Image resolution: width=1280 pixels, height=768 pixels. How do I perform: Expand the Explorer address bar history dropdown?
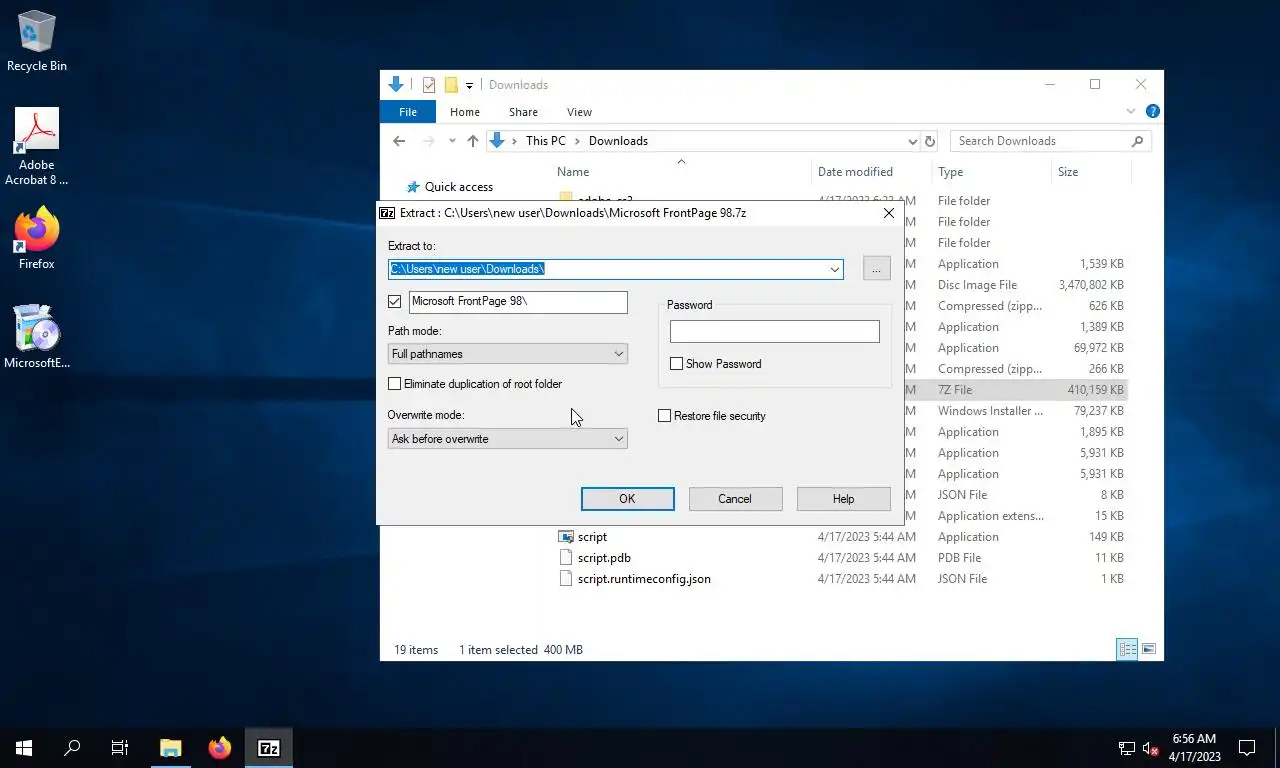[912, 141]
